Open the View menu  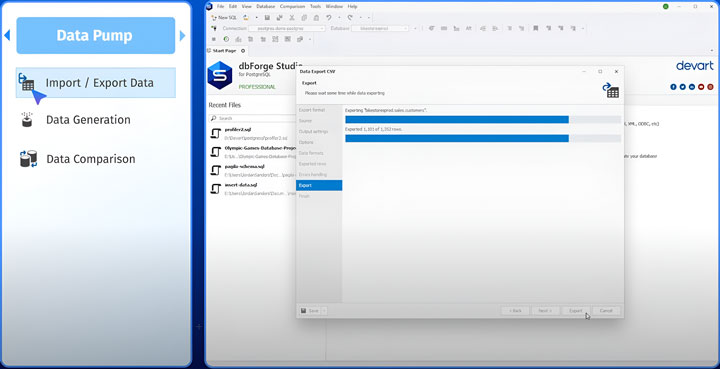pos(247,6)
